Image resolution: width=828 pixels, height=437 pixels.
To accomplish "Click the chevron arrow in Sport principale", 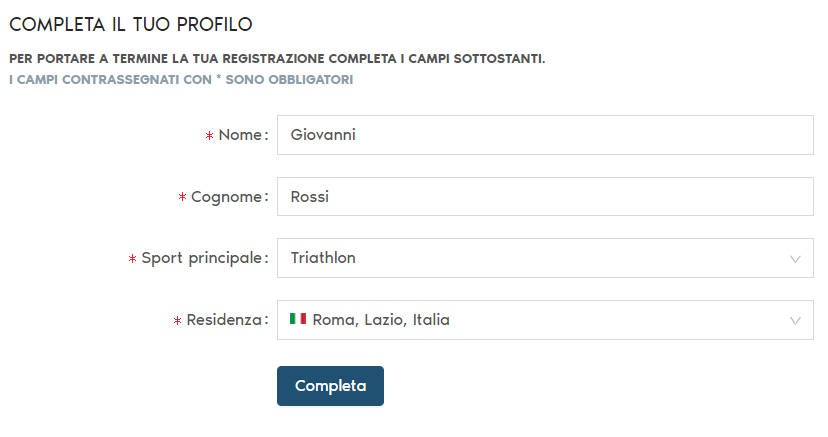I will pos(796,259).
